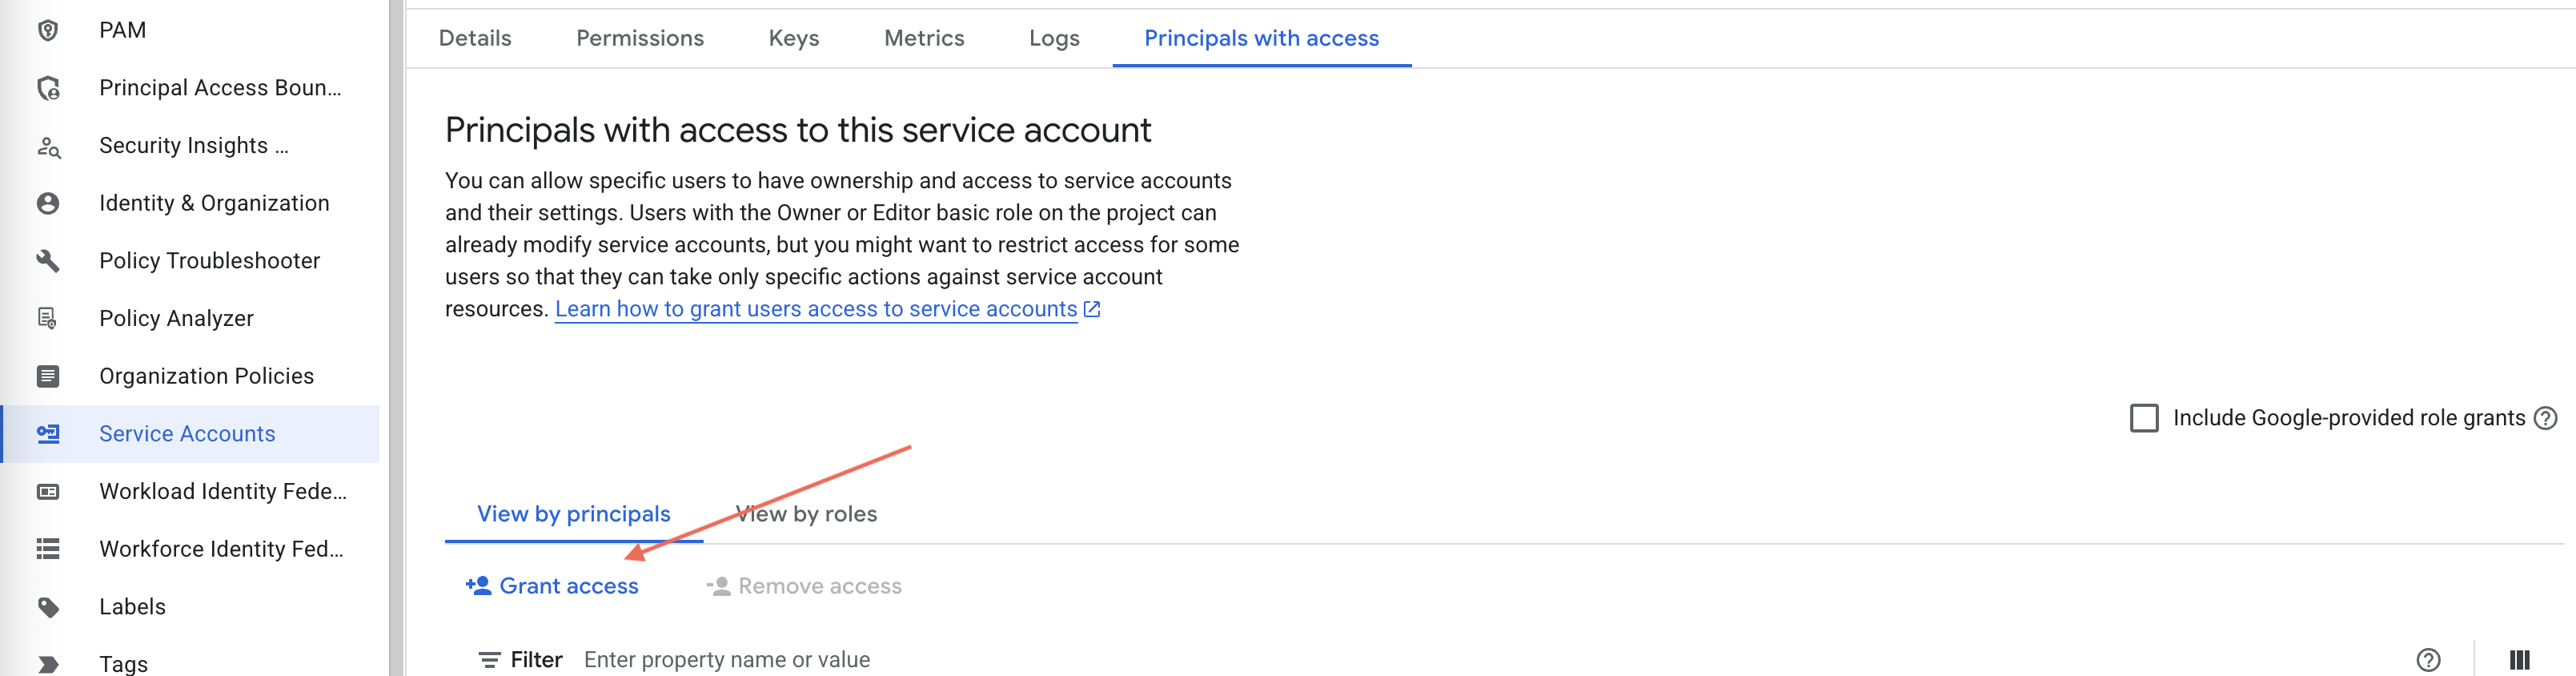The width and height of the screenshot is (2576, 676).
Task: Click the Grant access button
Action: pos(552,586)
